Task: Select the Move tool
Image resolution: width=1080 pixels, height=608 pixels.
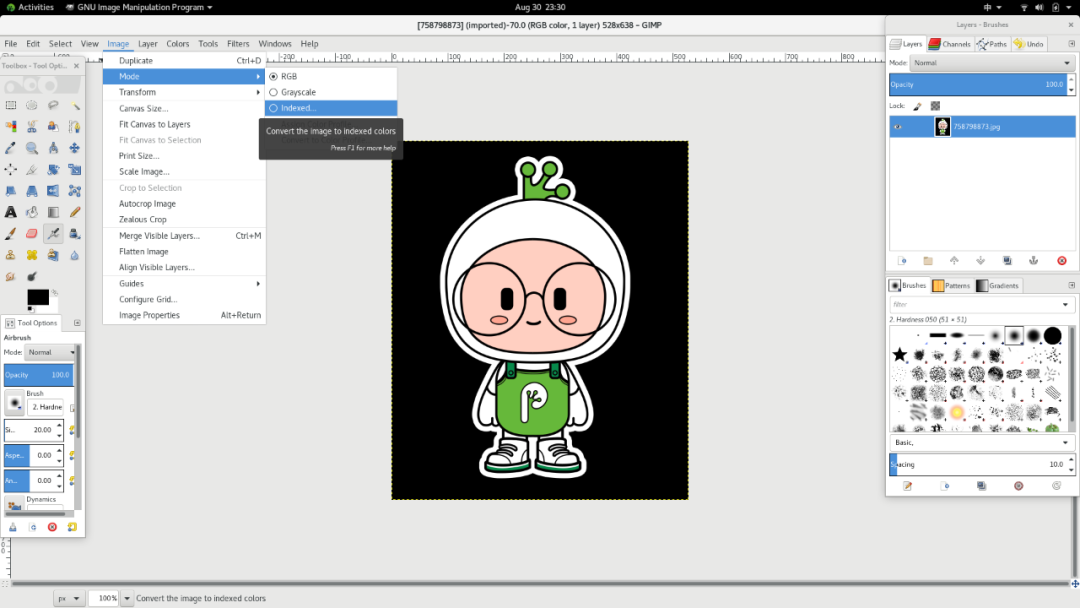Action: click(x=74, y=148)
